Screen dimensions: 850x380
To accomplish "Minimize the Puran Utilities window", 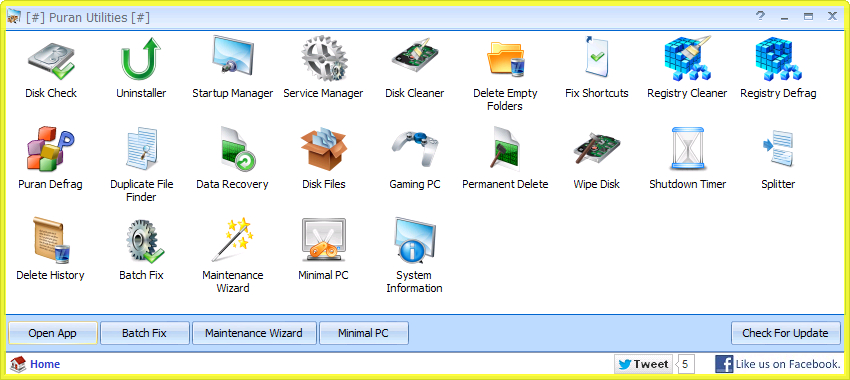I will point(784,17).
